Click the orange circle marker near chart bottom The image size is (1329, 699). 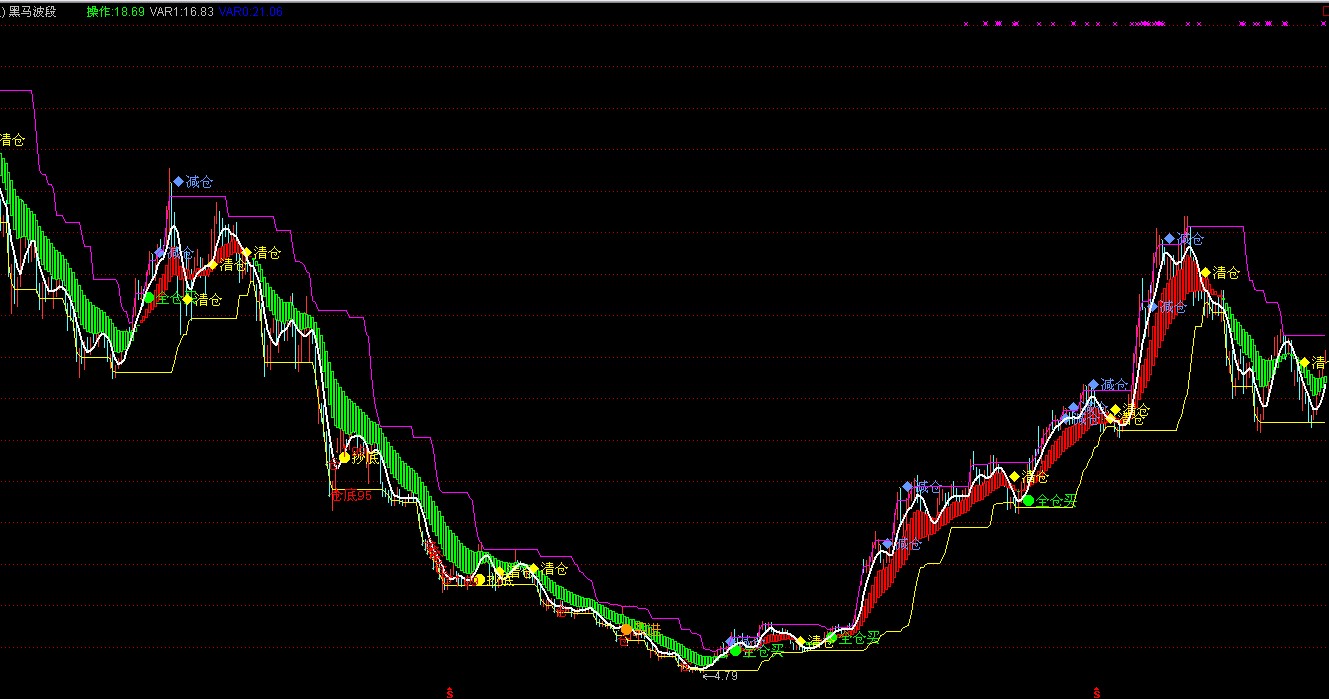coord(627,629)
